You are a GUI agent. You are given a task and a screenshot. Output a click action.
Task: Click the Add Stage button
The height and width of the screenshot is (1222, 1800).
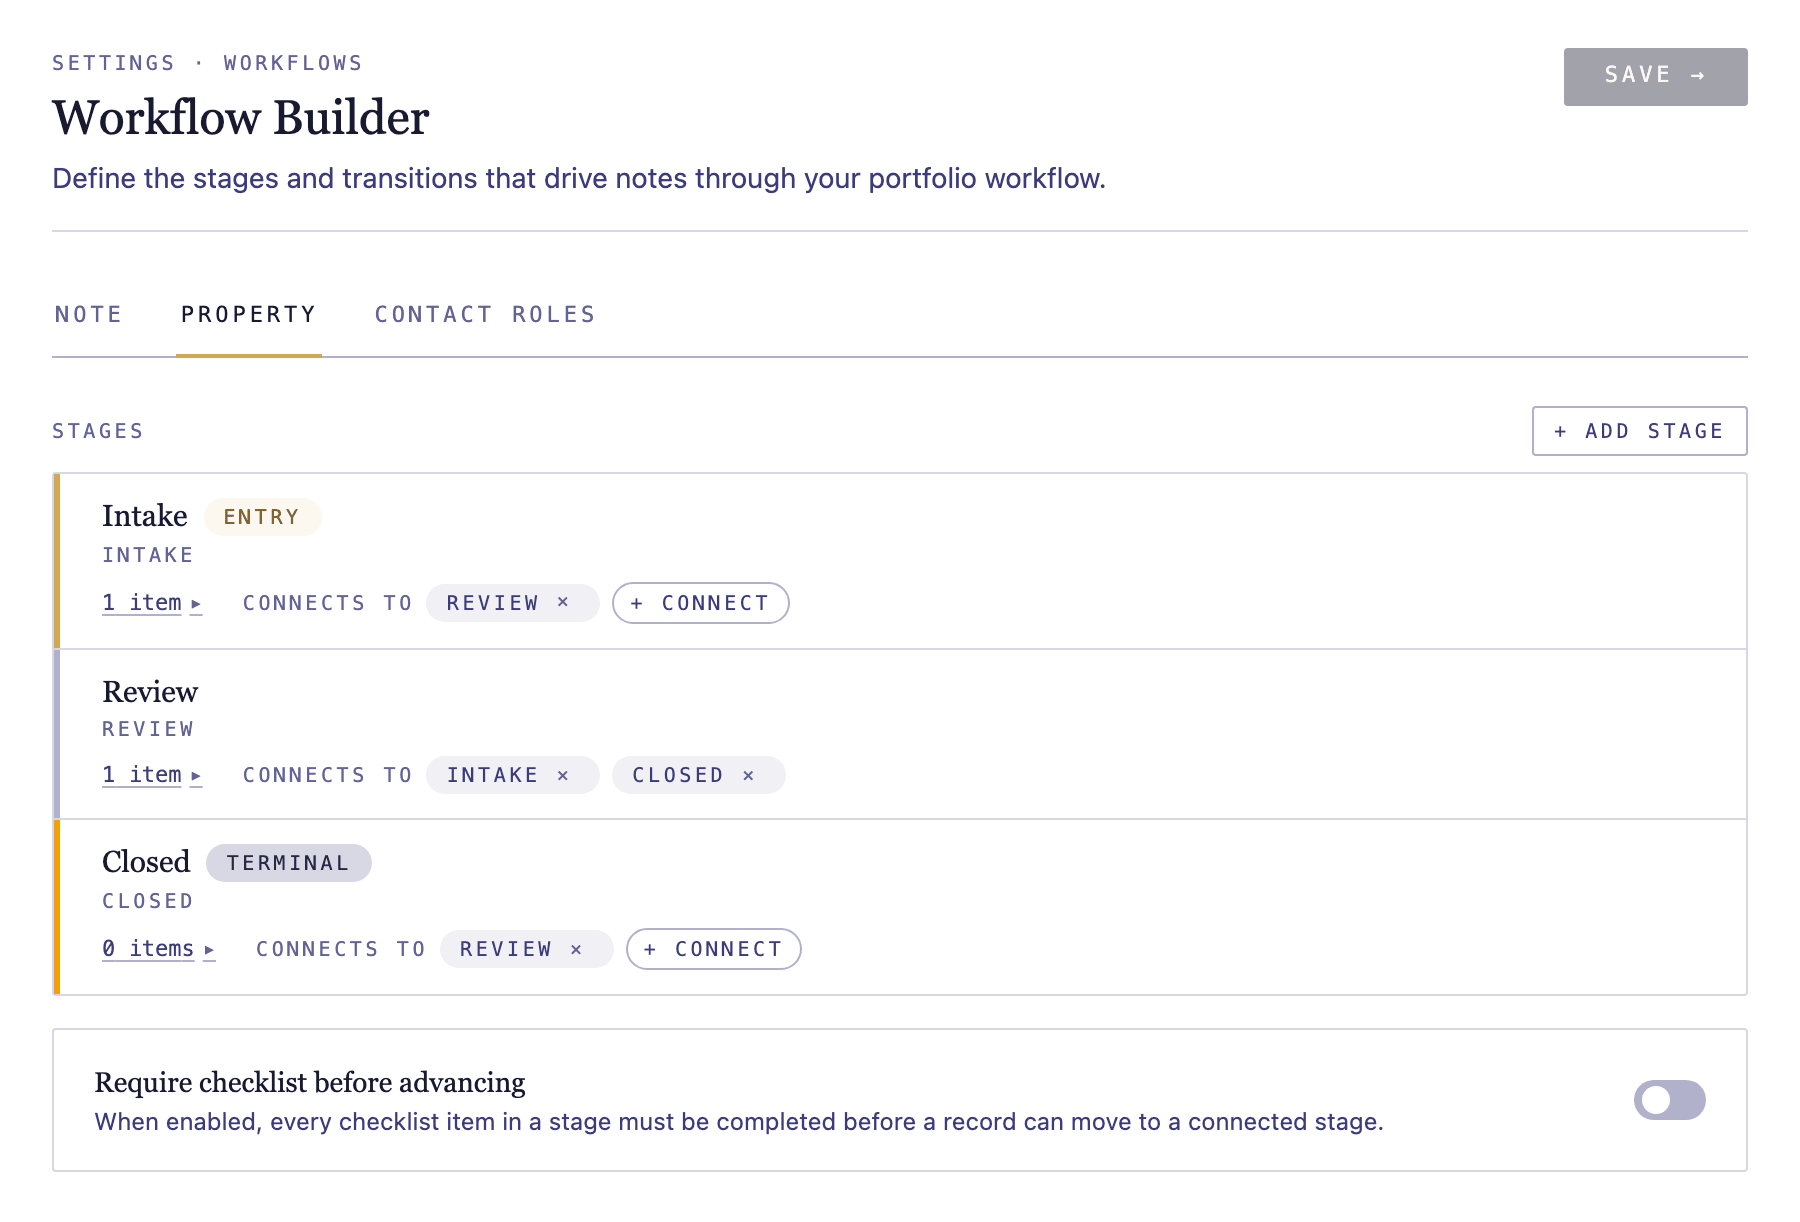pos(1639,431)
